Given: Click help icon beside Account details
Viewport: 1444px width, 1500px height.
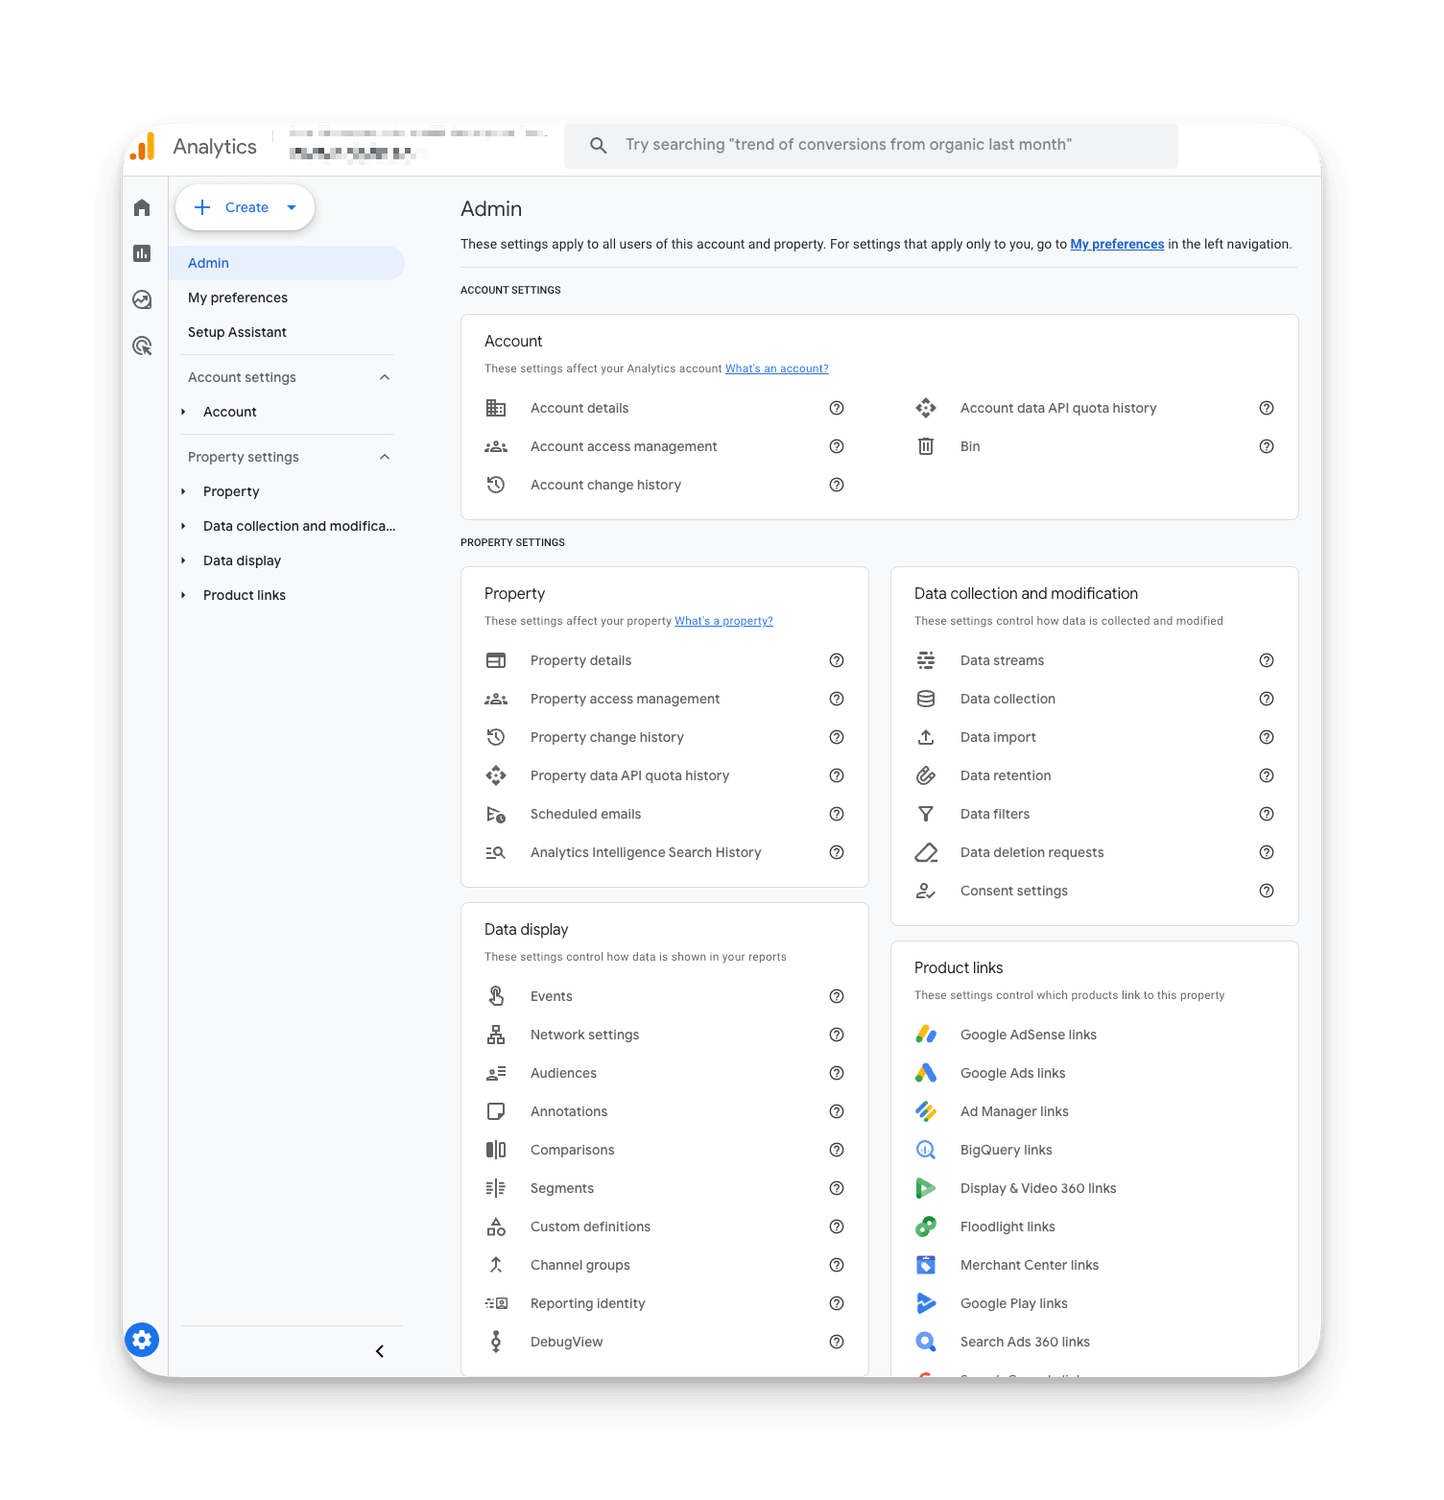Looking at the screenshot, I should click(837, 408).
